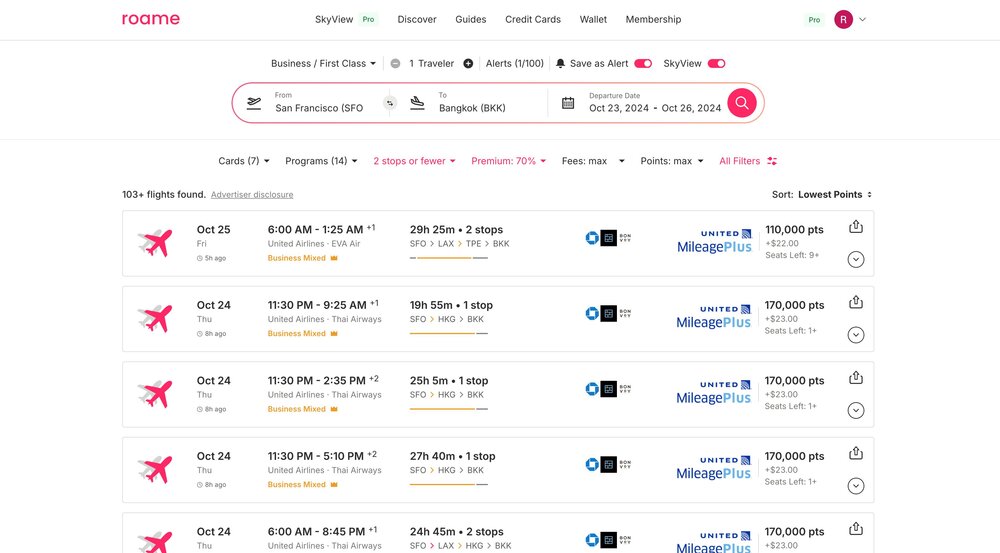Click the Bilt card icon on 27h 40m flight
The height and width of the screenshot is (553, 1000).
tap(608, 464)
